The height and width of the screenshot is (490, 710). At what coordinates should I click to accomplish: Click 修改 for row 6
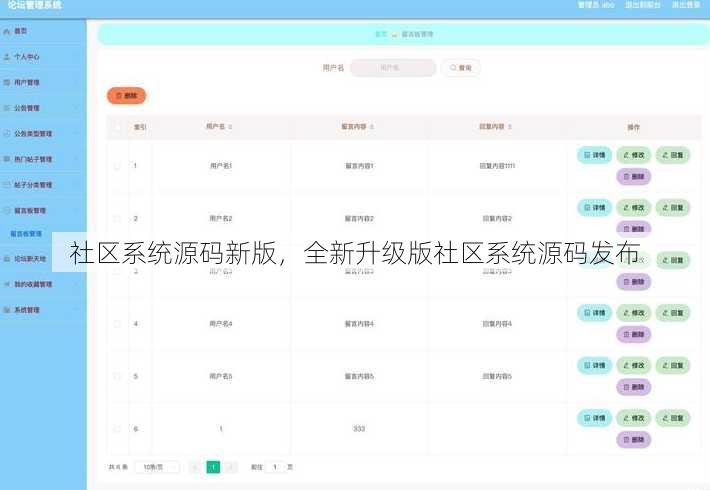[633, 418]
